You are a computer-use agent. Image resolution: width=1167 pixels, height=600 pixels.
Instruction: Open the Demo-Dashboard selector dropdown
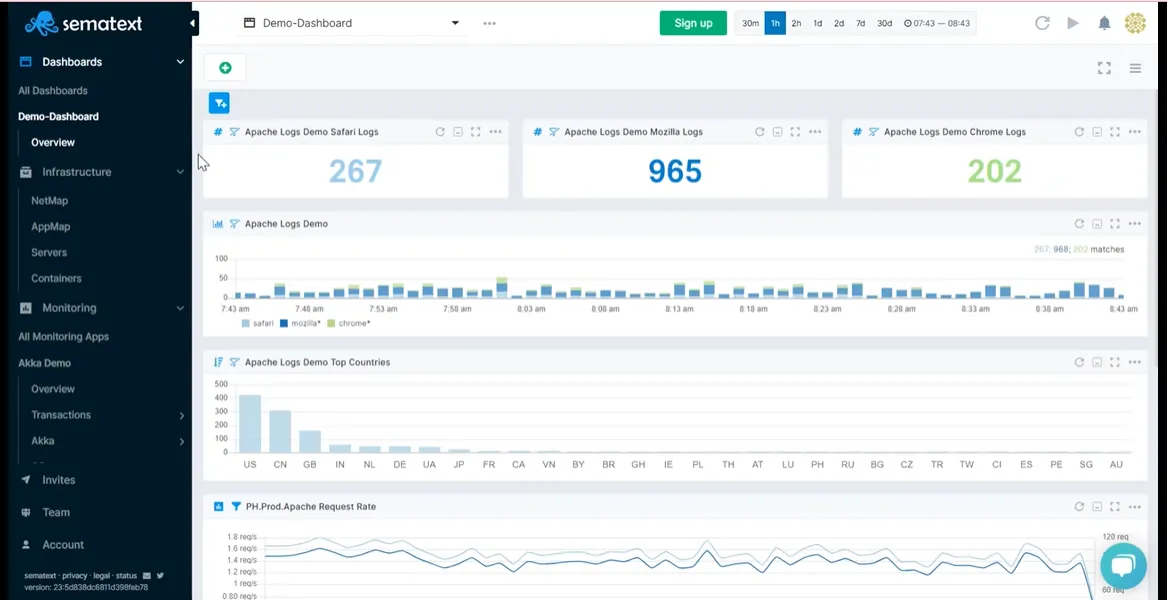pyautogui.click(x=352, y=23)
